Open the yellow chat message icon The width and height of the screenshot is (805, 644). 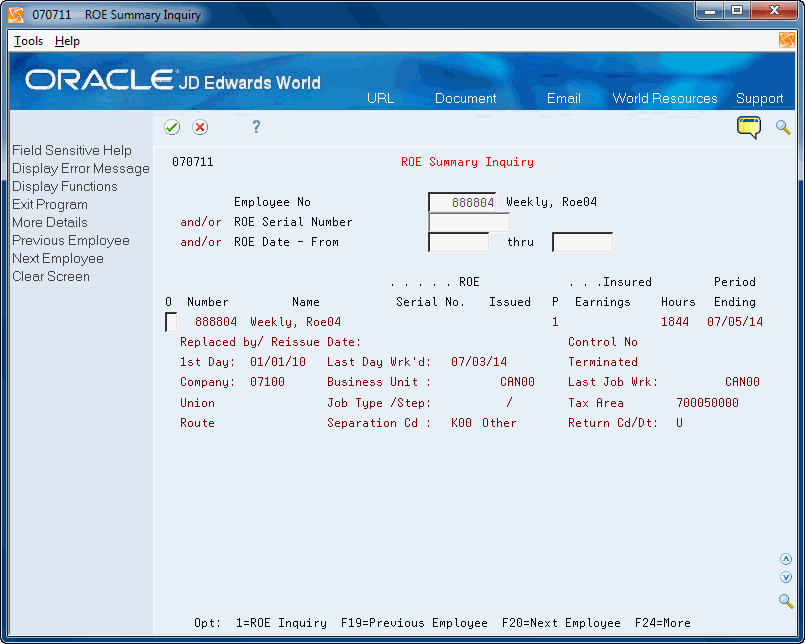[x=749, y=127]
